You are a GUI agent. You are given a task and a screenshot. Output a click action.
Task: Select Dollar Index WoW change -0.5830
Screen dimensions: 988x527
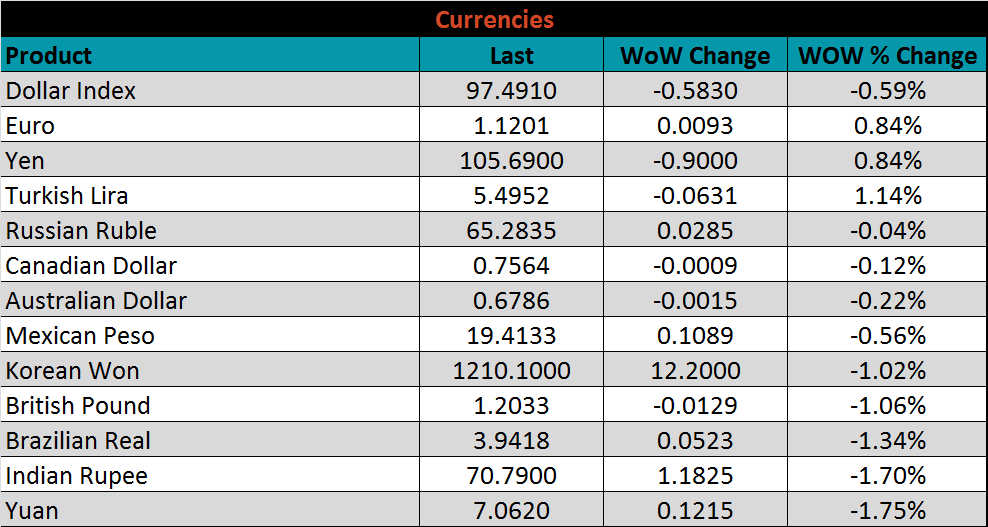click(695, 91)
